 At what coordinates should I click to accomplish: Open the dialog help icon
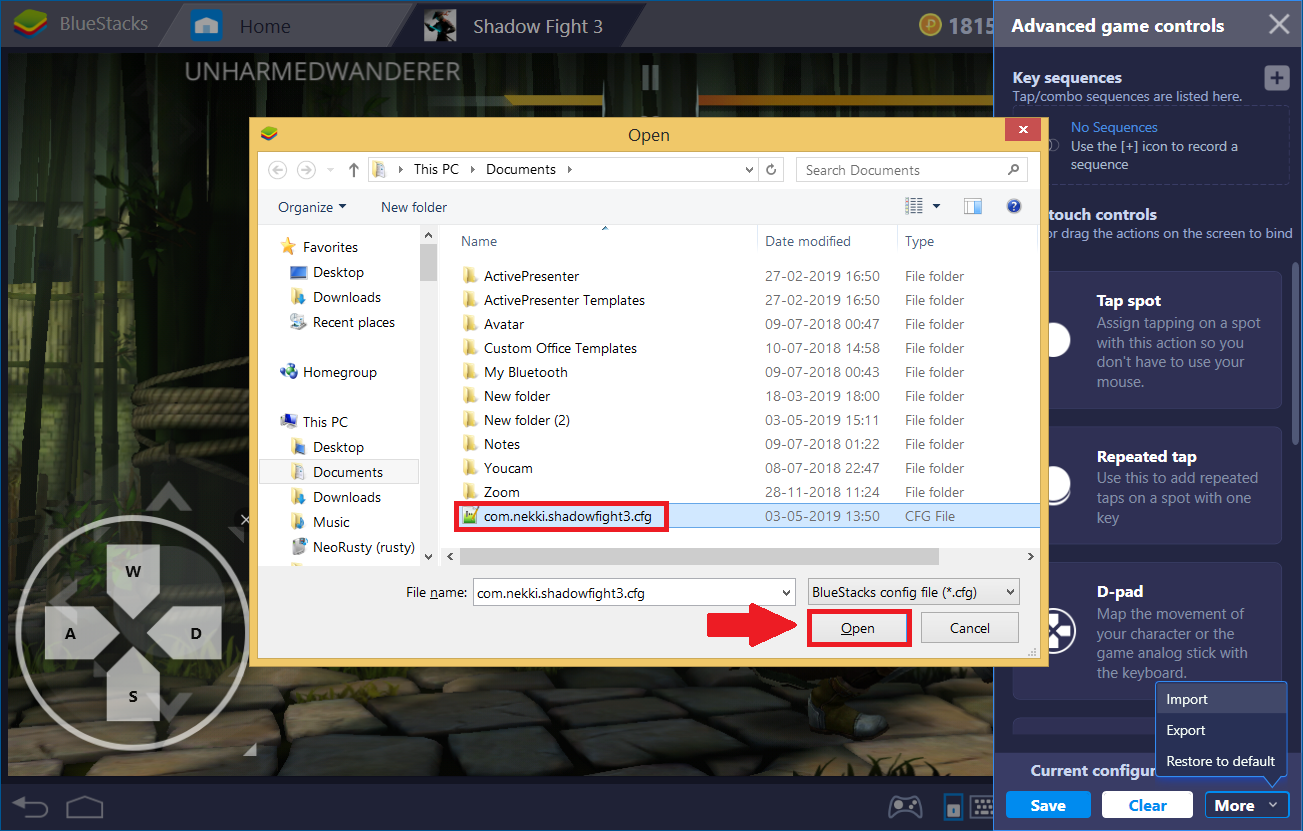click(1014, 206)
